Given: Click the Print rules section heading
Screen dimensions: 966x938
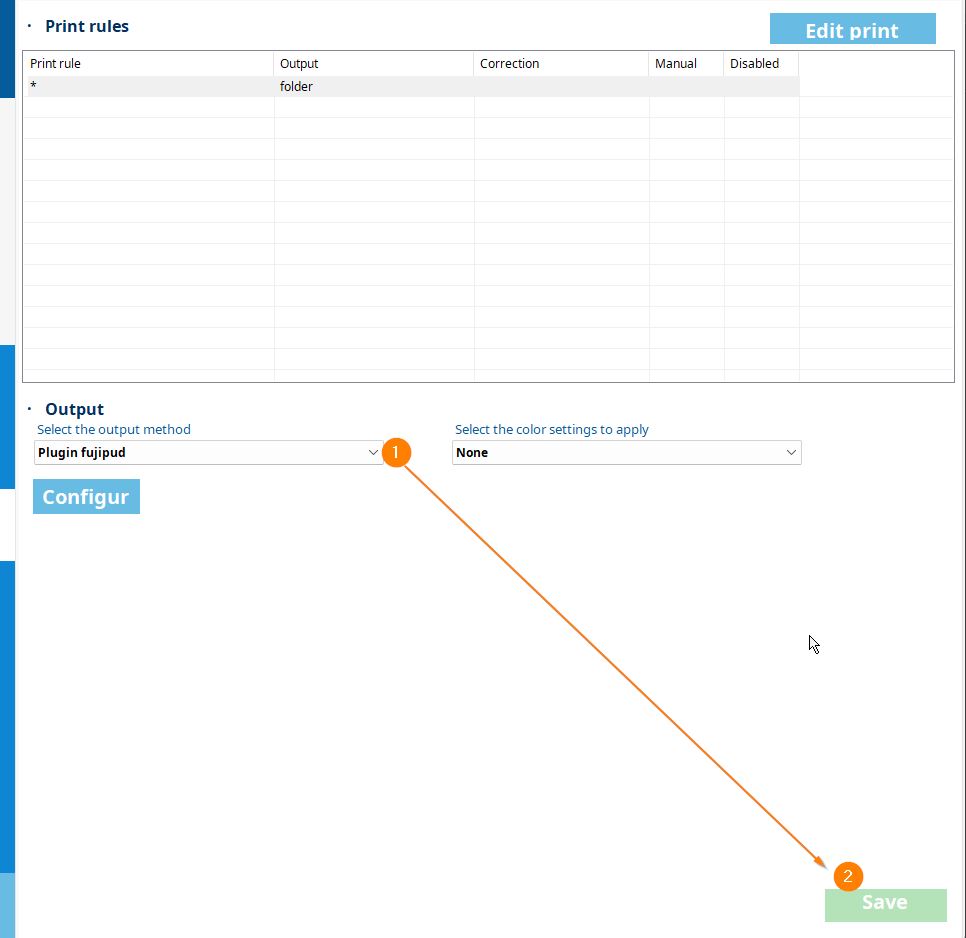Looking at the screenshot, I should point(87,27).
